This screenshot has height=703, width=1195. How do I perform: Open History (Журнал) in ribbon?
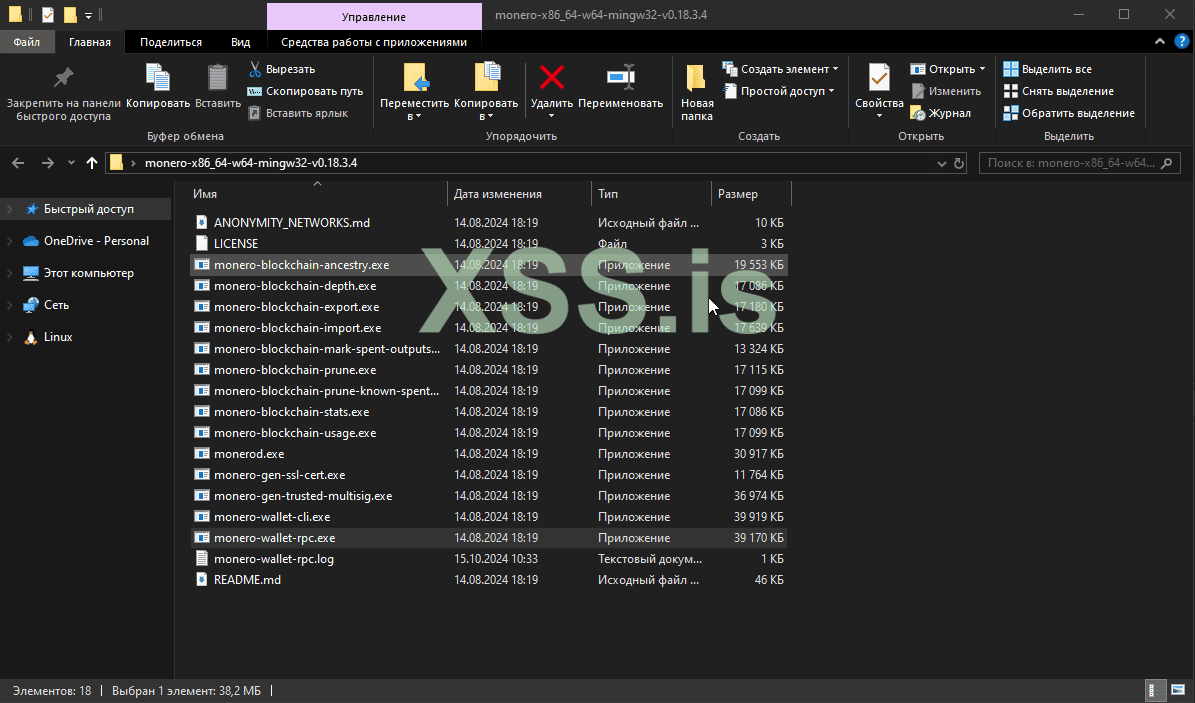940,113
